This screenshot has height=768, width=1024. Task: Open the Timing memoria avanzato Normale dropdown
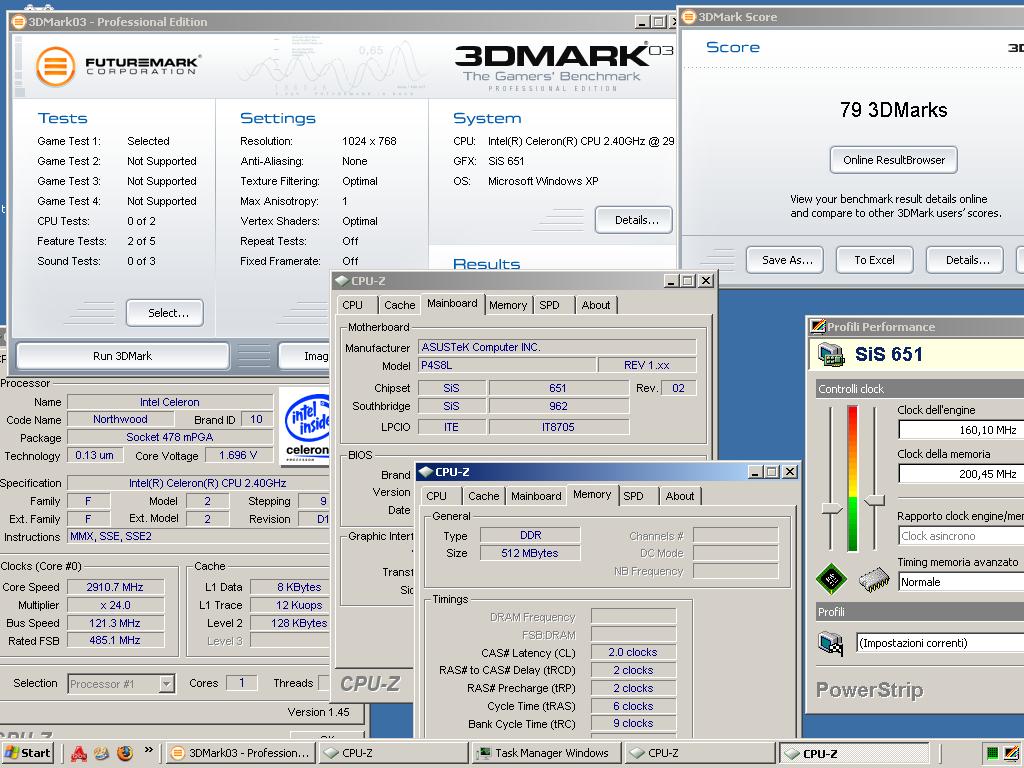(x=961, y=582)
